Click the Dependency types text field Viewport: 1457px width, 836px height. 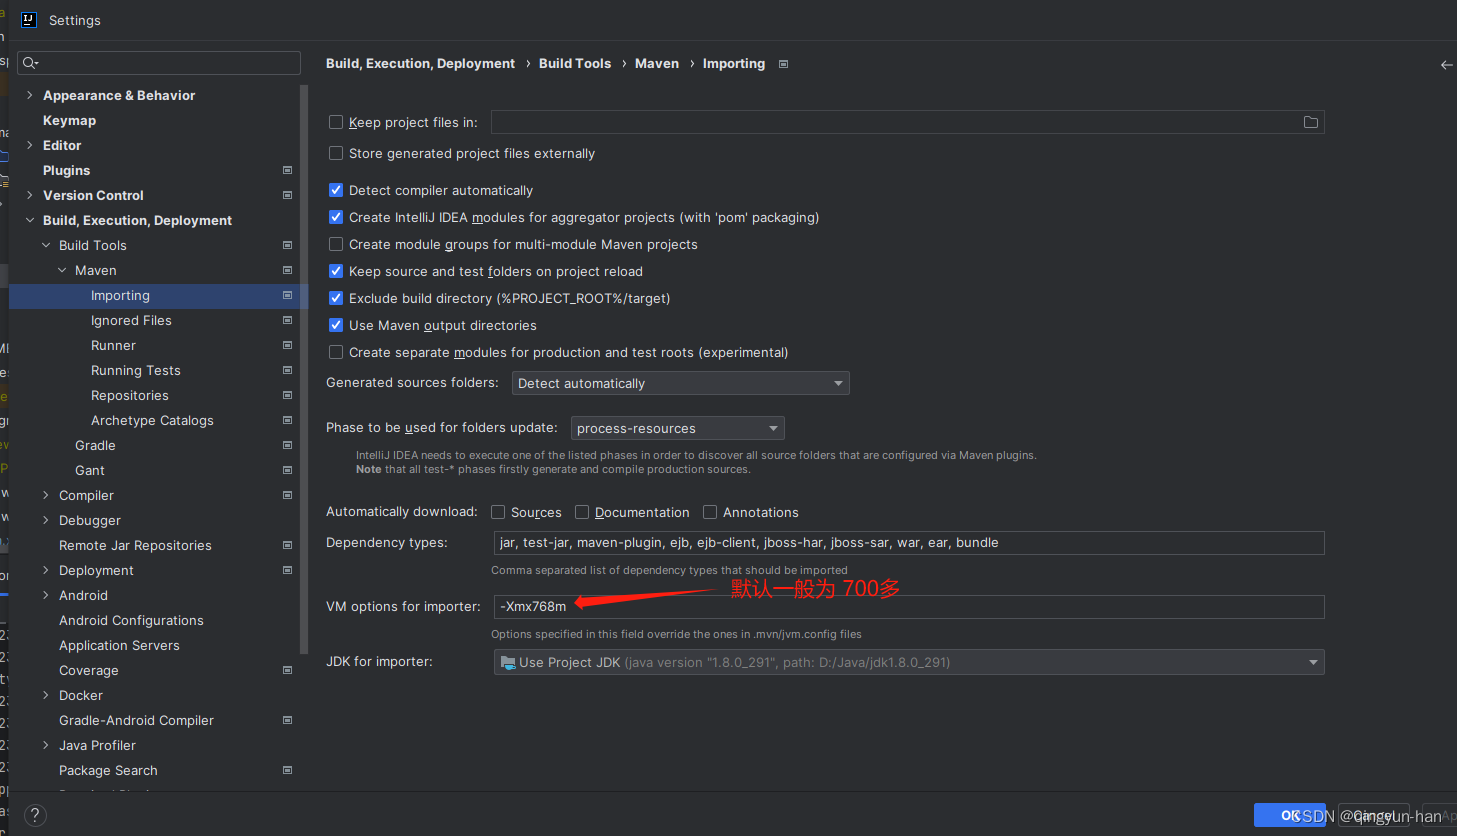[x=909, y=543]
